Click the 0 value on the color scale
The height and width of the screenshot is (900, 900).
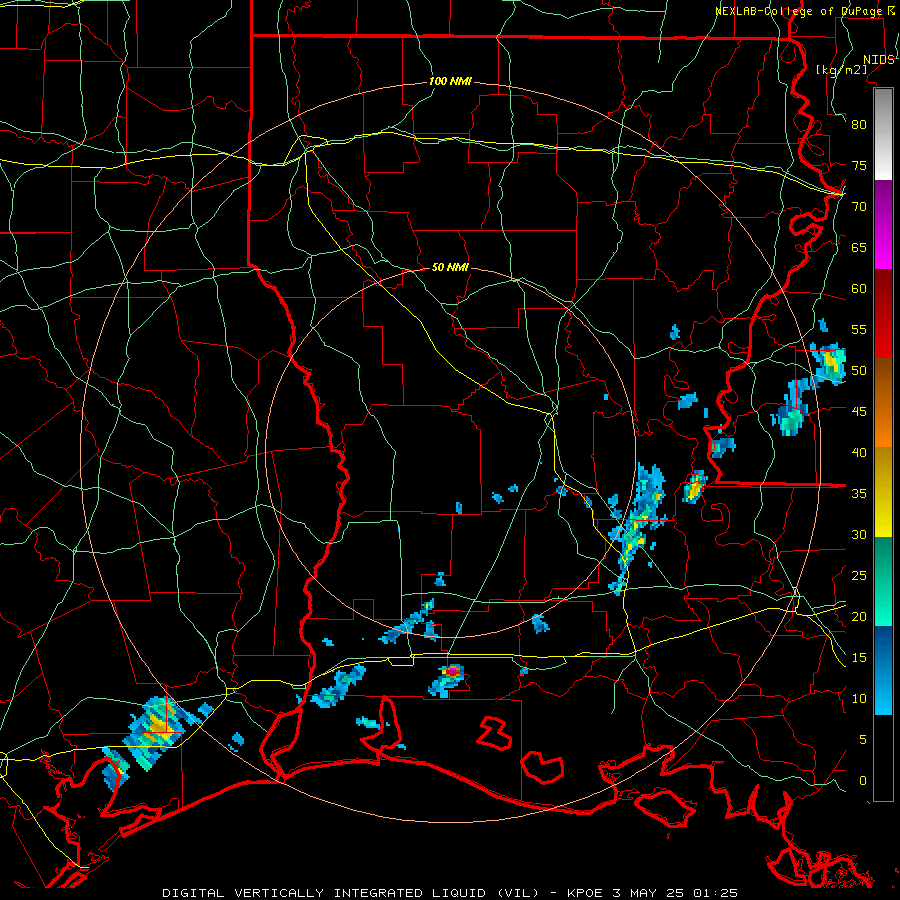click(863, 781)
